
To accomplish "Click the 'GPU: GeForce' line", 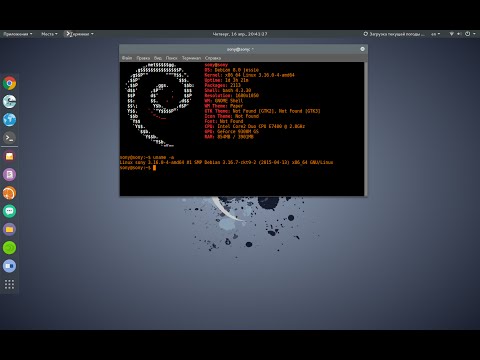I will pyautogui.click(x=232, y=131).
